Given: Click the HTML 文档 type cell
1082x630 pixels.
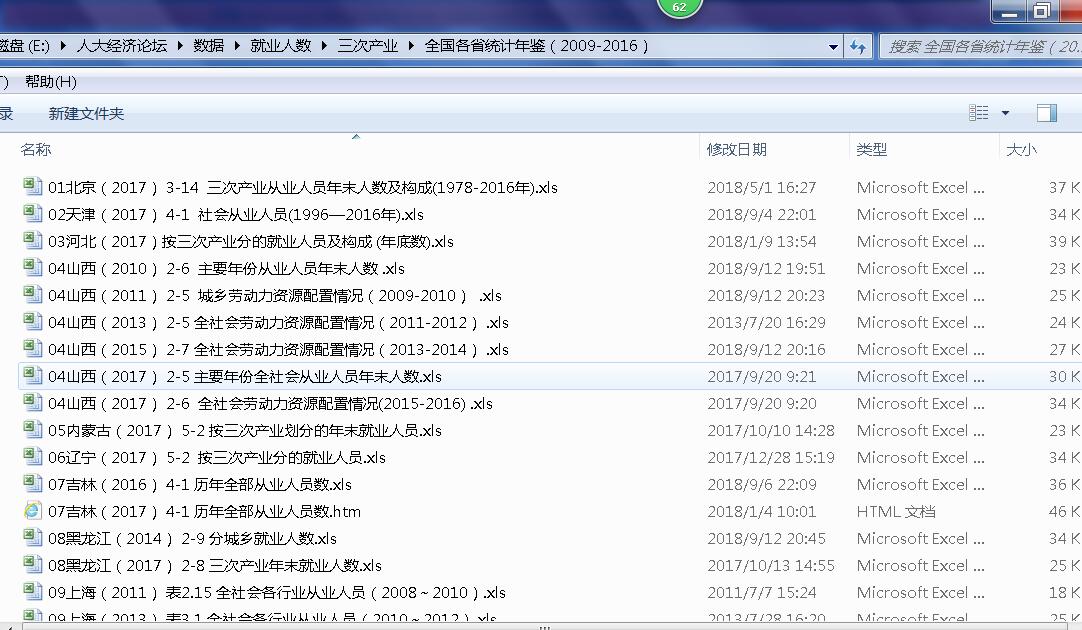Looking at the screenshot, I should point(896,511).
